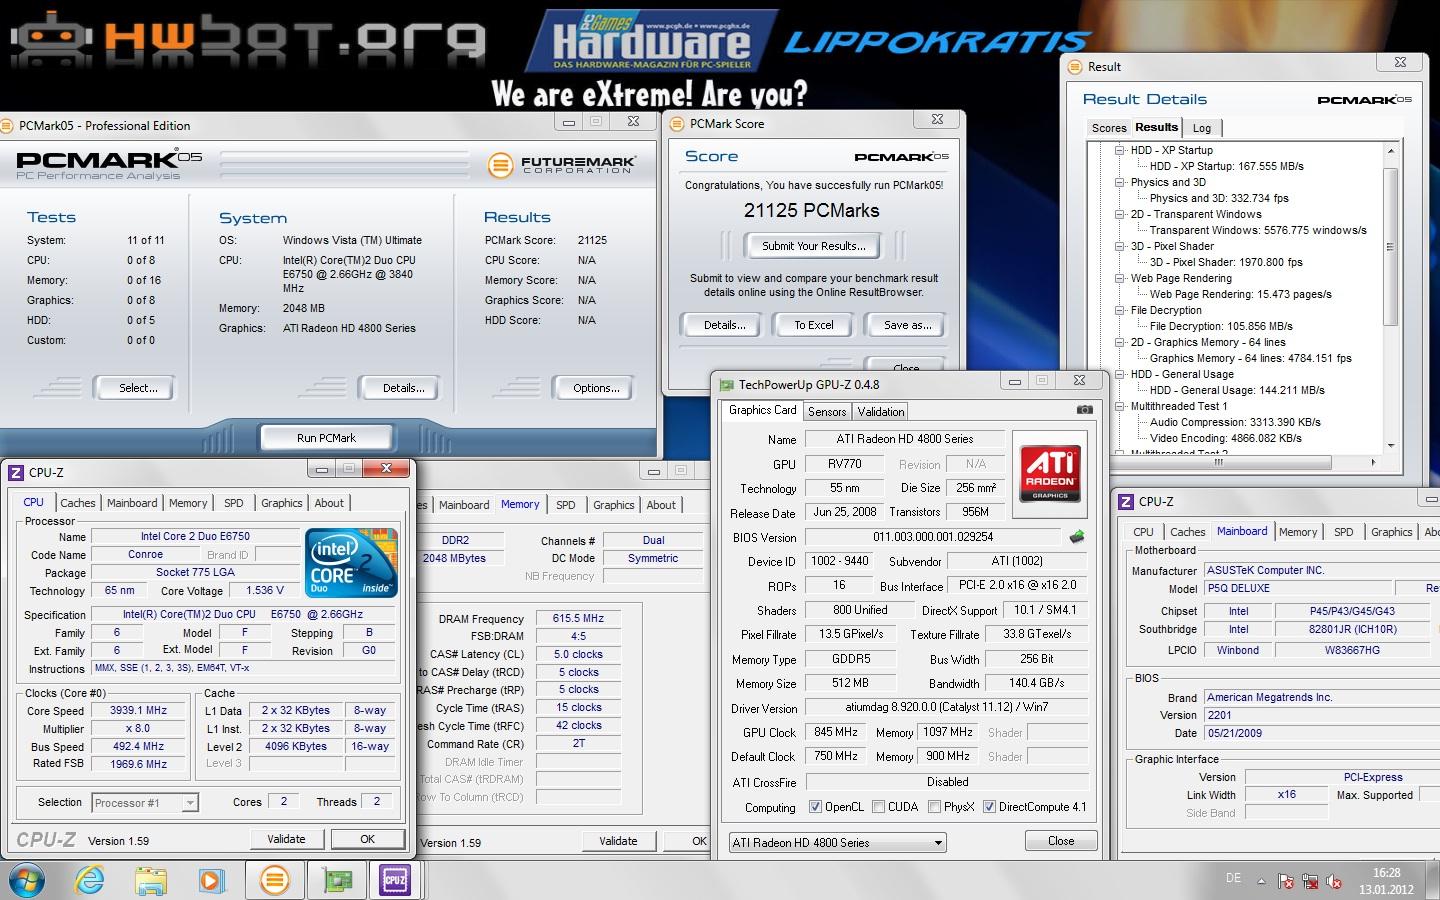Switch to CPU-Z purple taskbar icon
This screenshot has width=1440, height=900.
[x=395, y=880]
